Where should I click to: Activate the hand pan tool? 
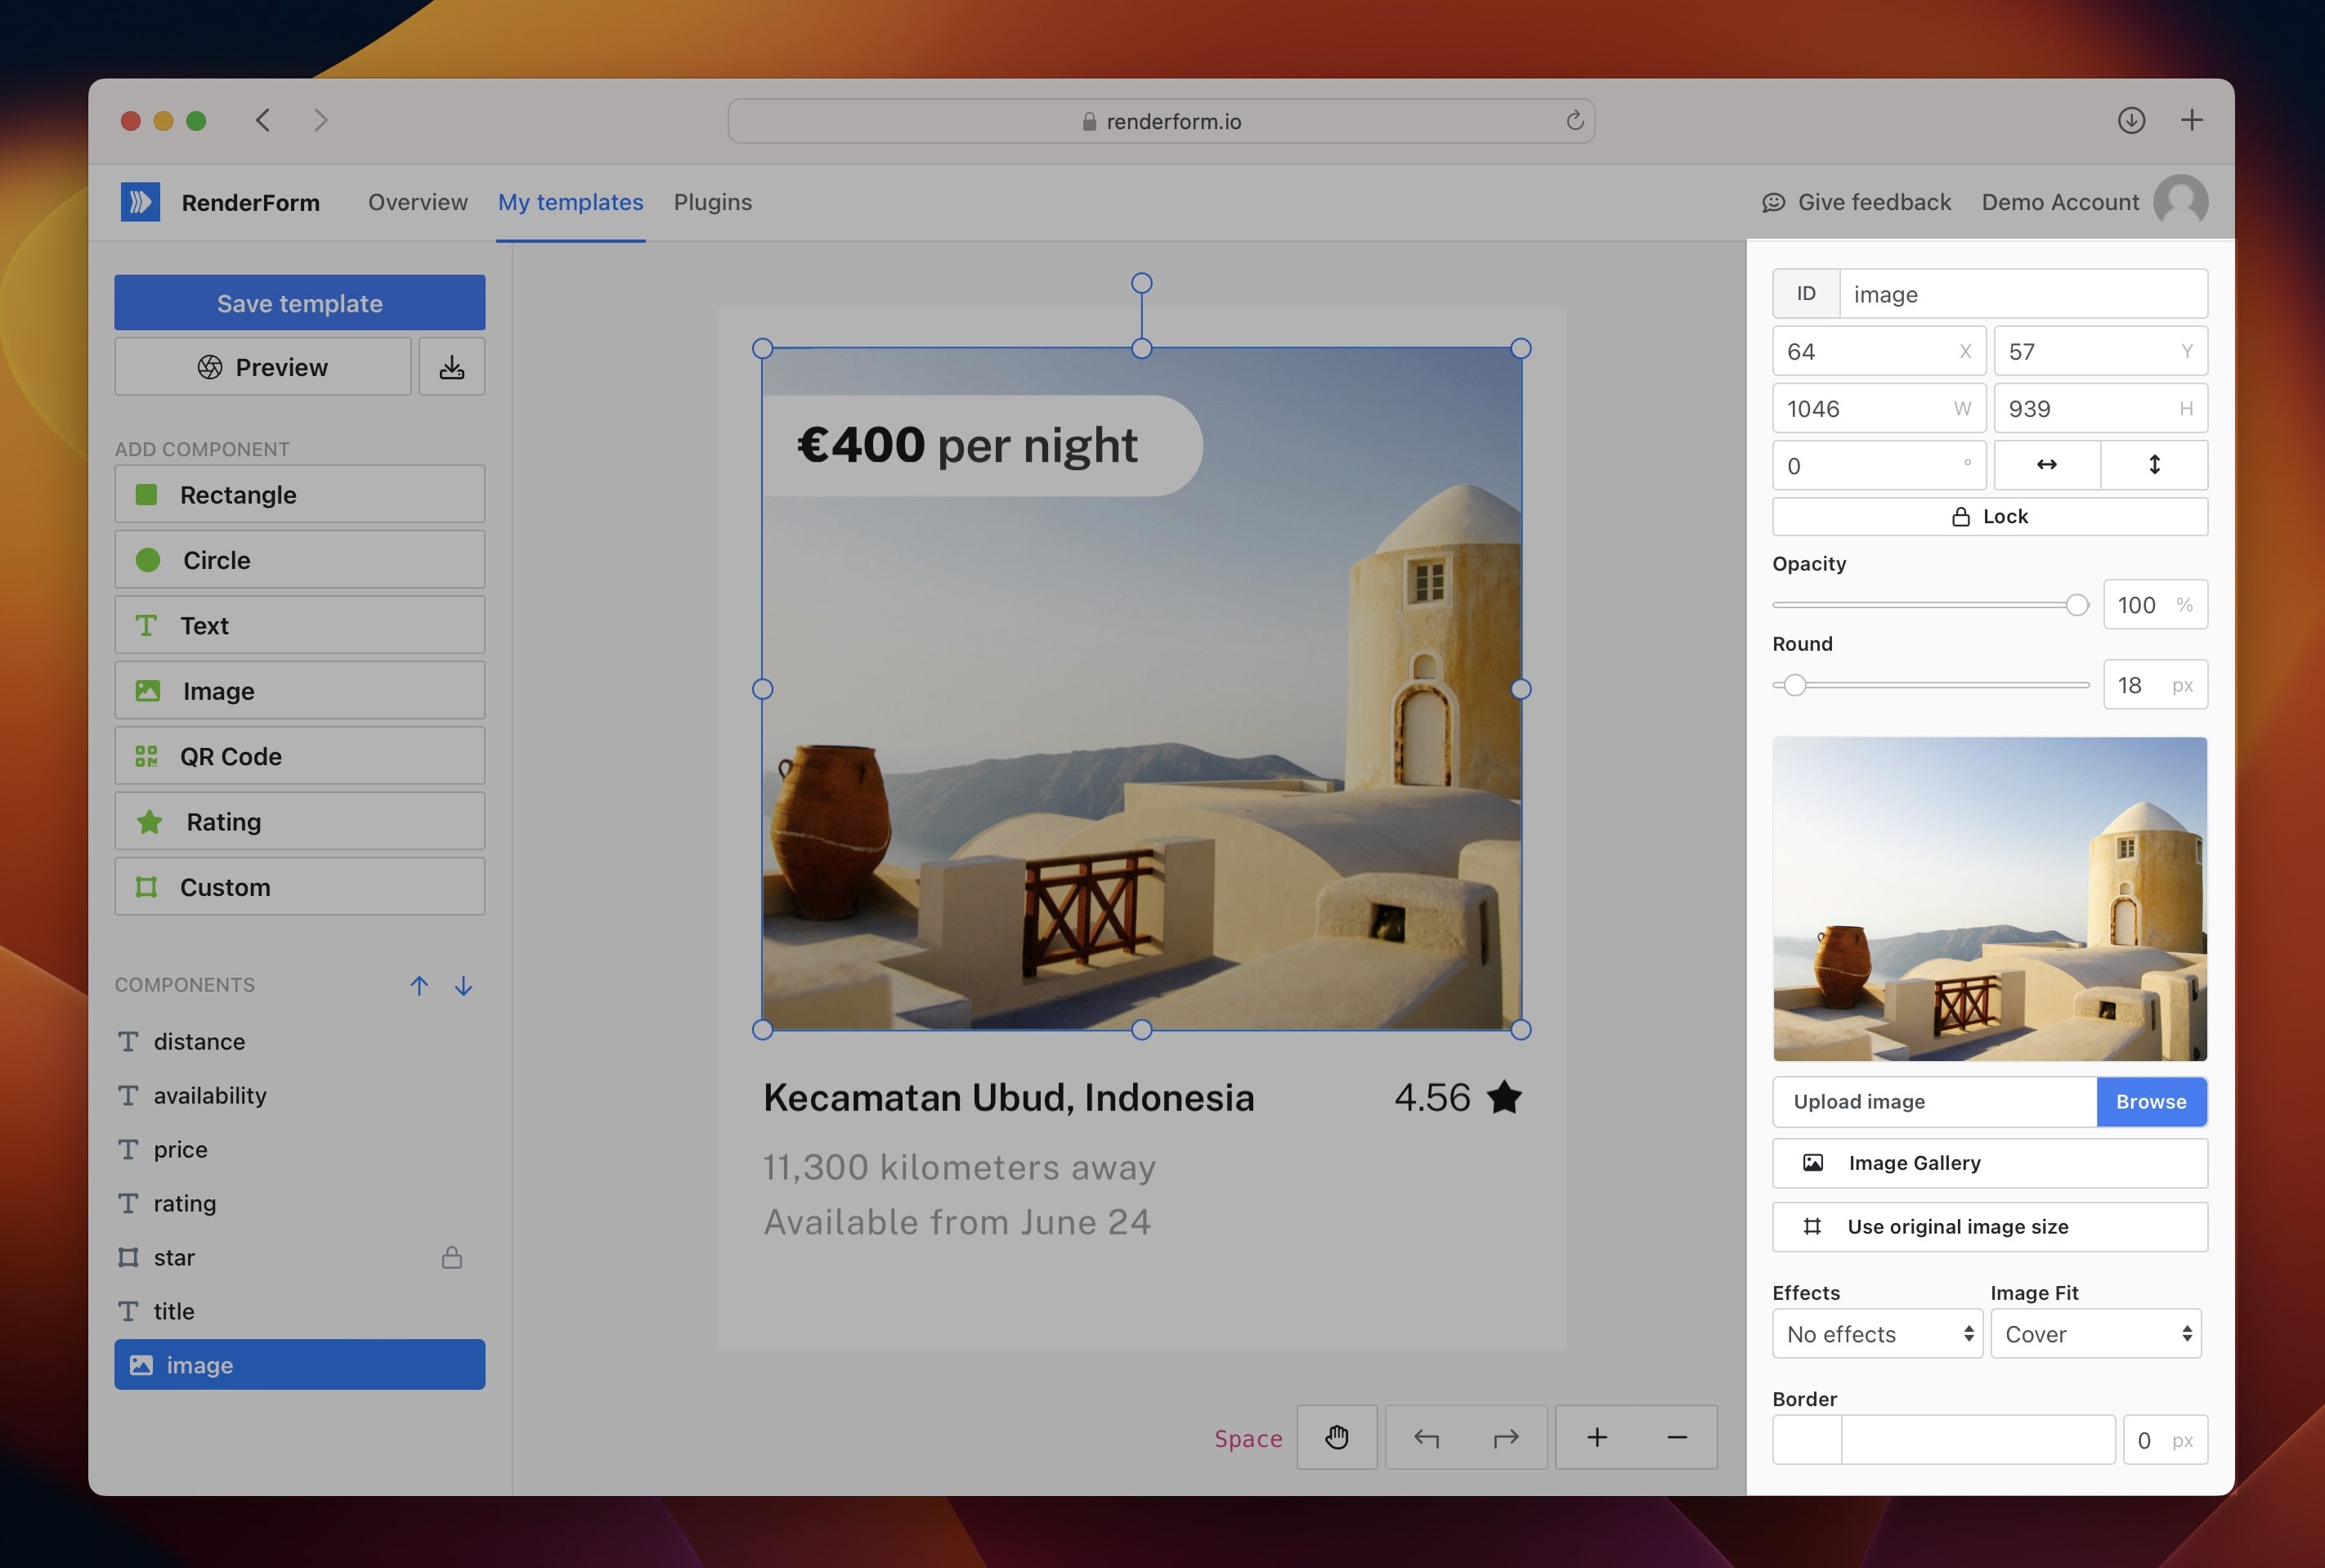click(1337, 1437)
